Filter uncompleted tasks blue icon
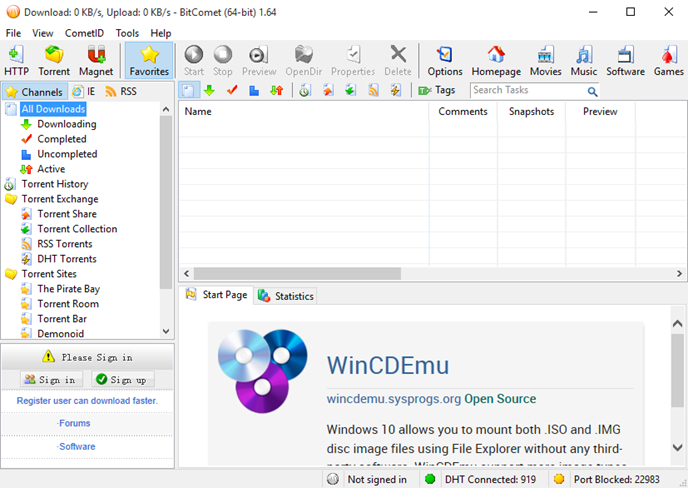The height and width of the screenshot is (488, 688). pos(254,90)
